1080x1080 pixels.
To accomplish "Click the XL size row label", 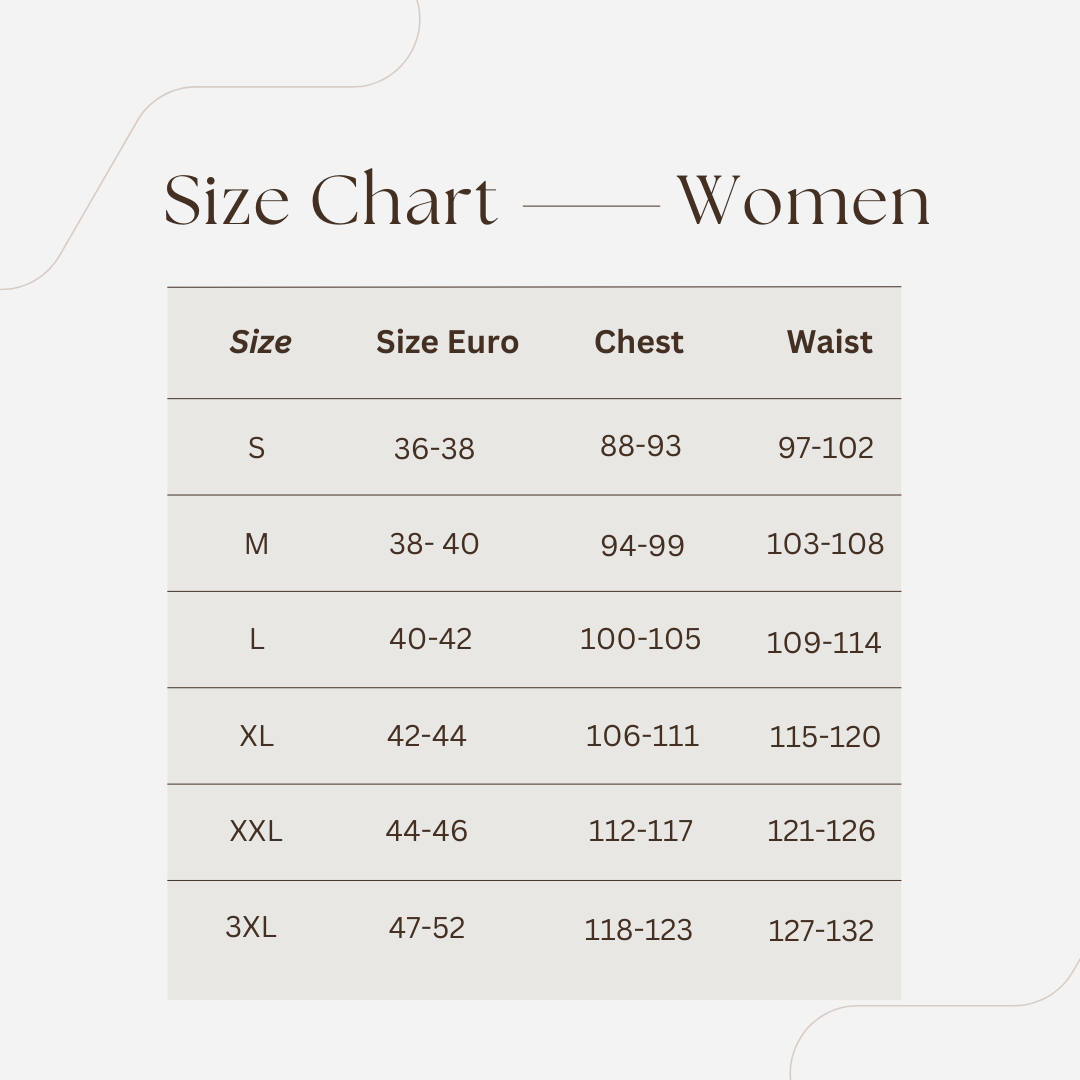I will click(256, 736).
